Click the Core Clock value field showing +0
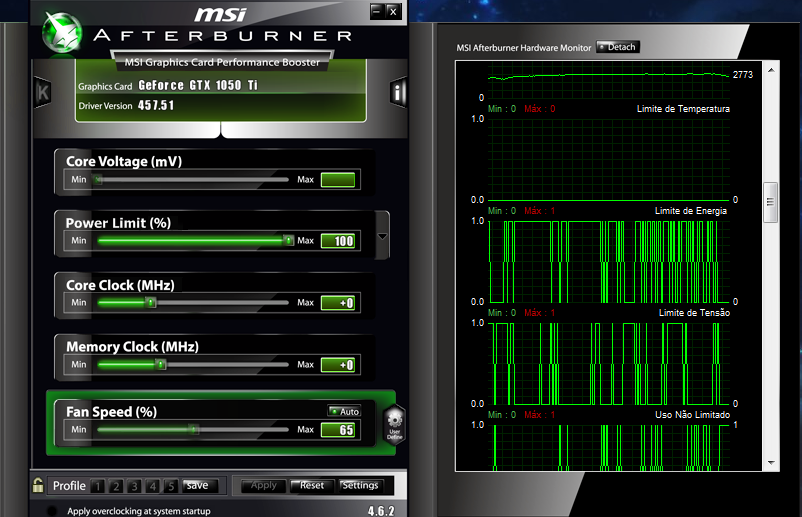 pyautogui.click(x=338, y=303)
